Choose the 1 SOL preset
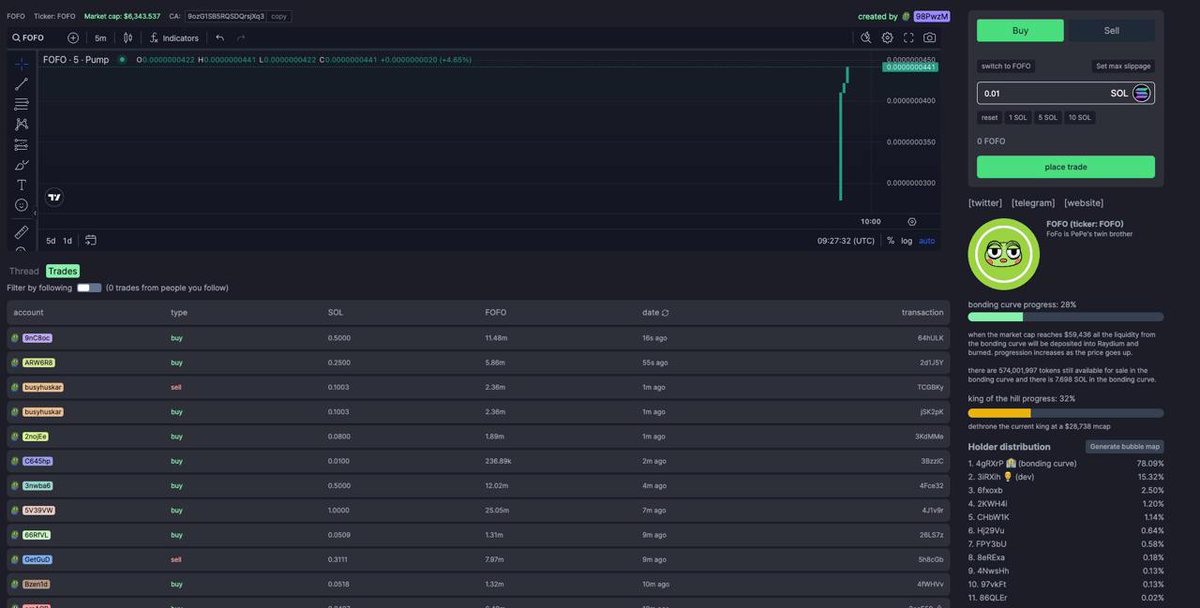The width and height of the screenshot is (1200, 608). [x=1018, y=117]
